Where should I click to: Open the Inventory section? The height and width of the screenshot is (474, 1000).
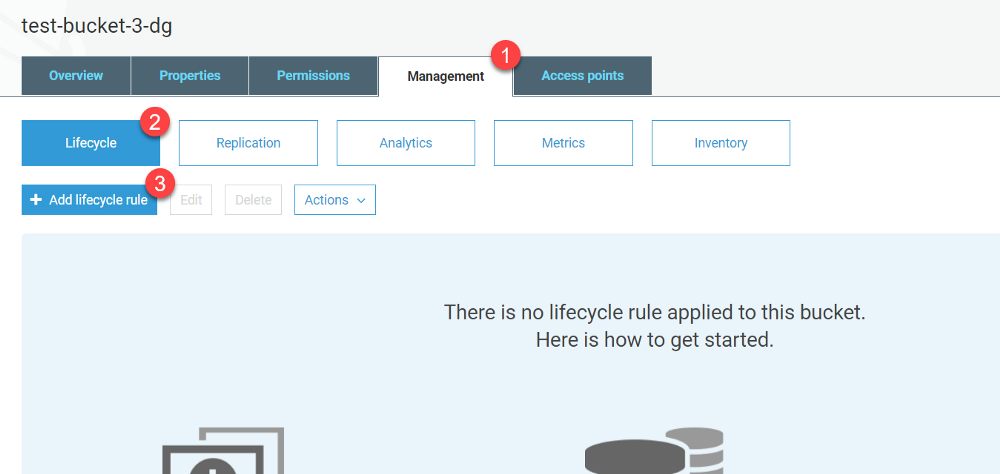721,143
